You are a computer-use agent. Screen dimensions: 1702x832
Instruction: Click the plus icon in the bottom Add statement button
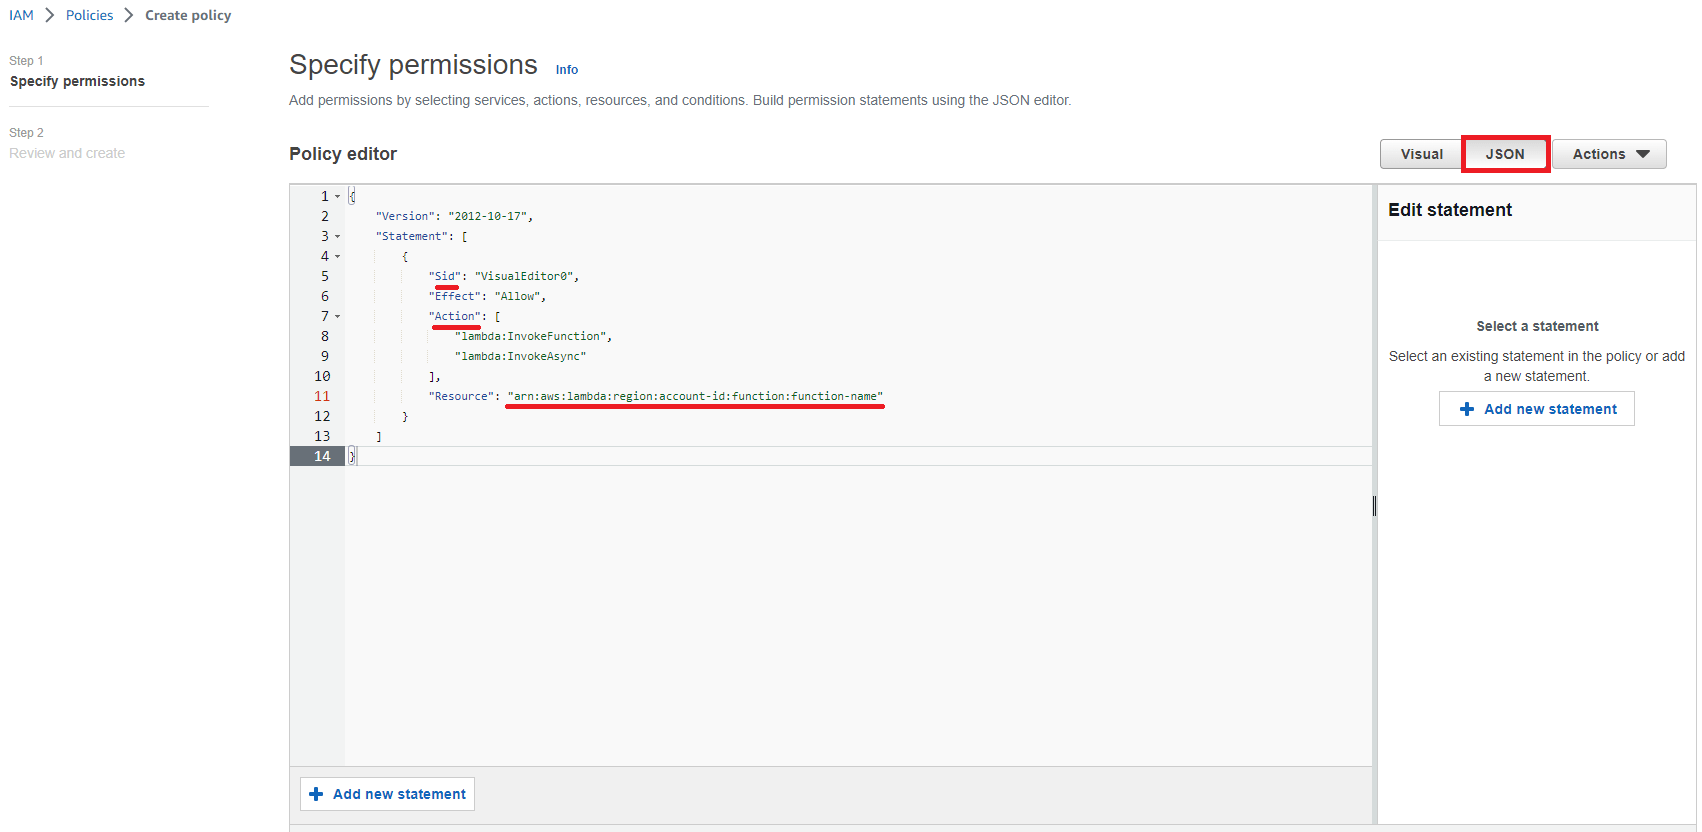[x=316, y=794]
